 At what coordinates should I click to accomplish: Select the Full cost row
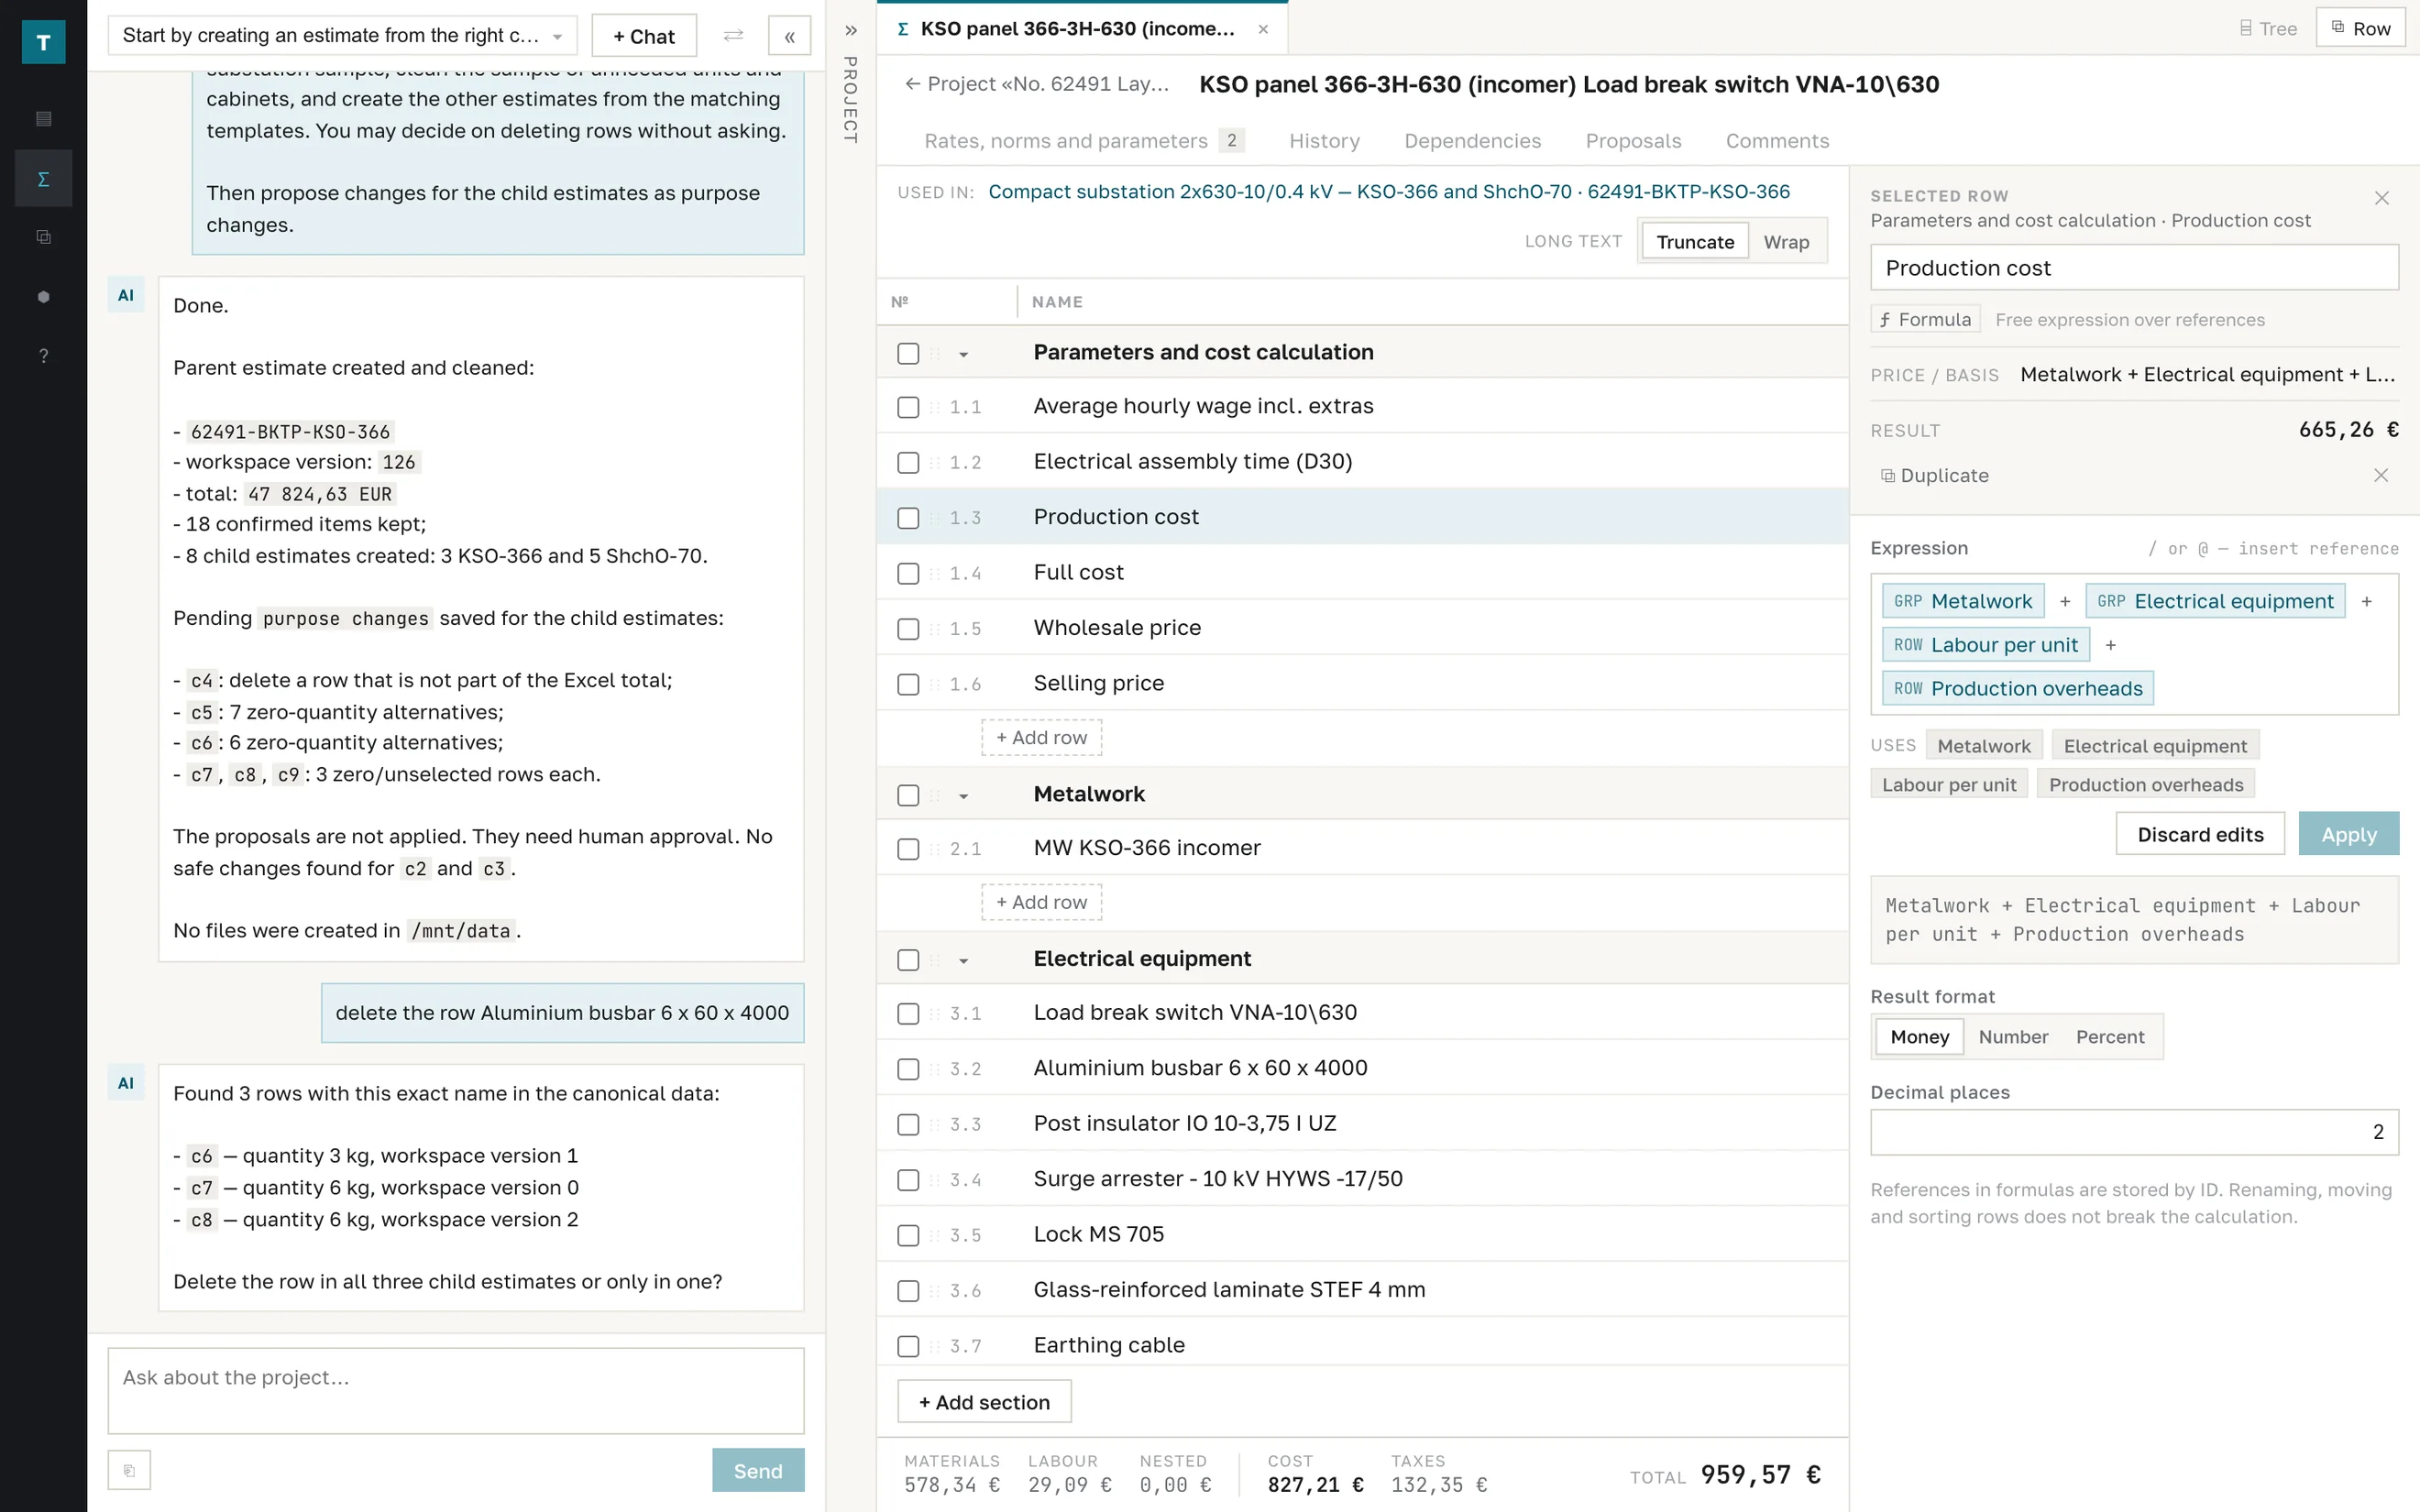tap(1362, 573)
